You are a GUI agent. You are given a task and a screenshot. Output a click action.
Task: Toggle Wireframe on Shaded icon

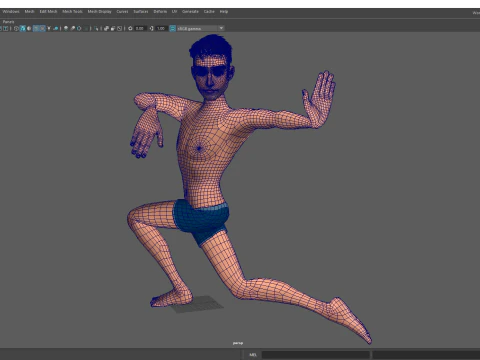[36, 29]
